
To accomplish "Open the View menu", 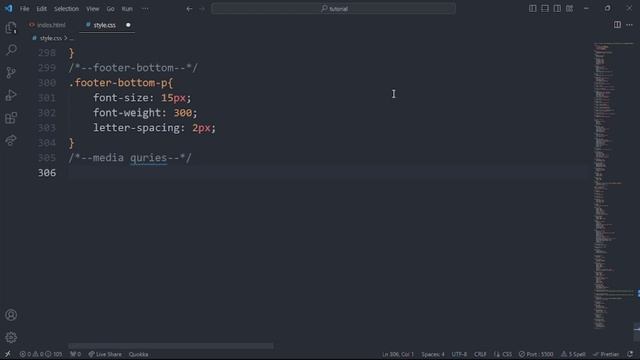I will tap(93, 9).
